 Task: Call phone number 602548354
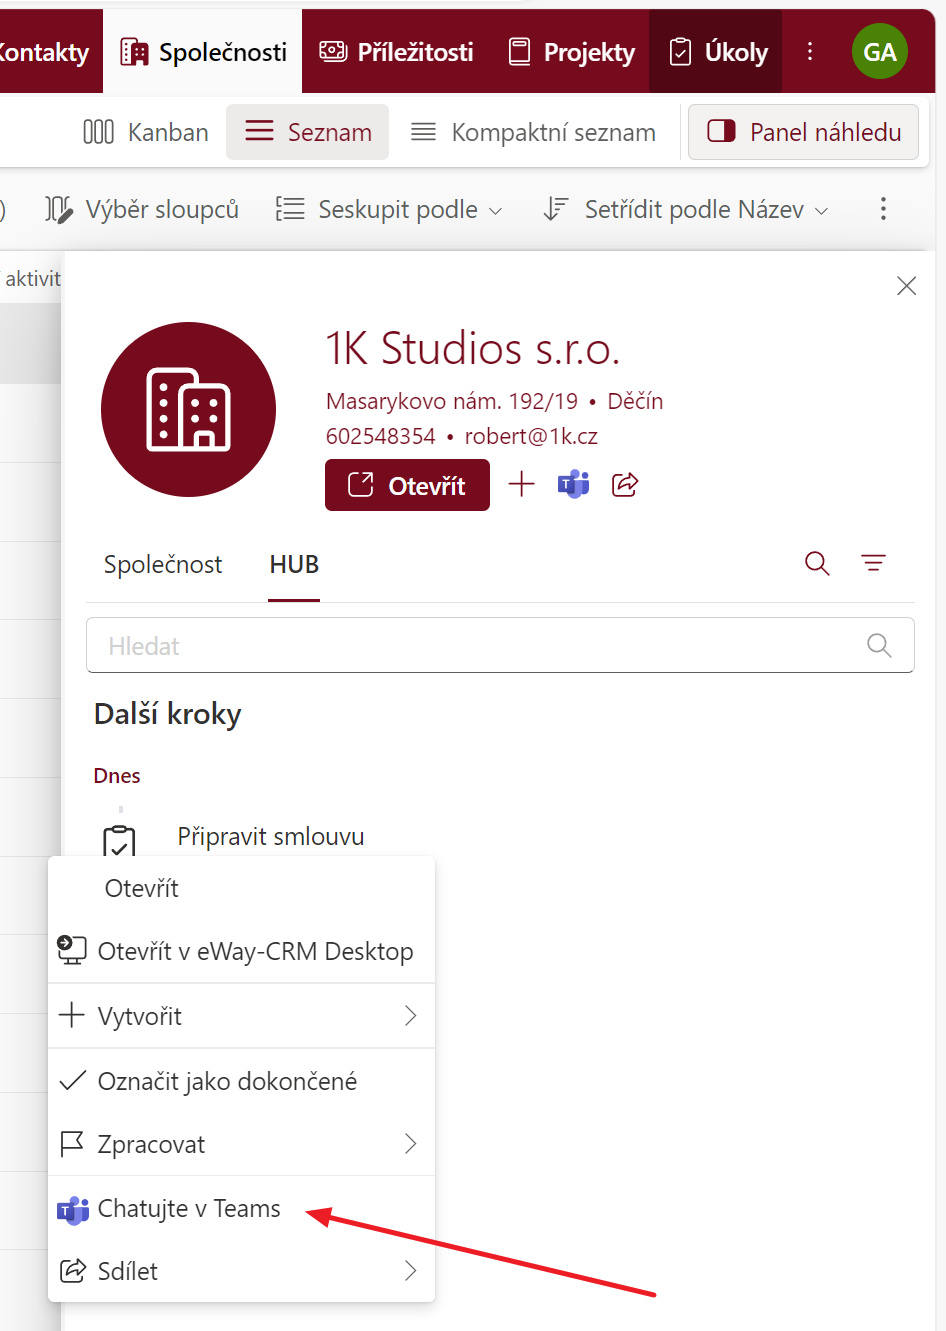coord(381,436)
